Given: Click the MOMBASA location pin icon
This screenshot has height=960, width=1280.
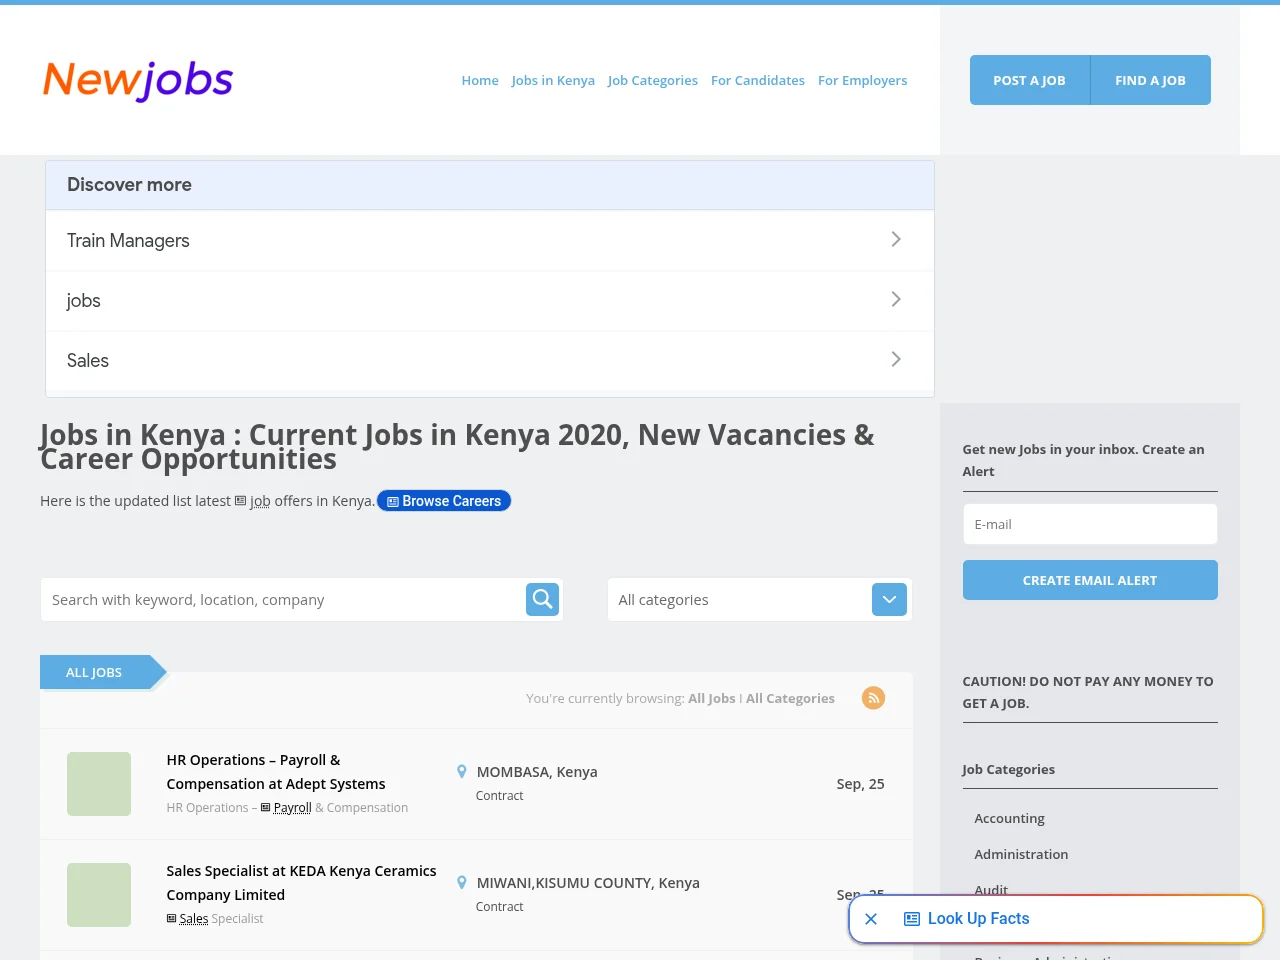Looking at the screenshot, I should (462, 772).
